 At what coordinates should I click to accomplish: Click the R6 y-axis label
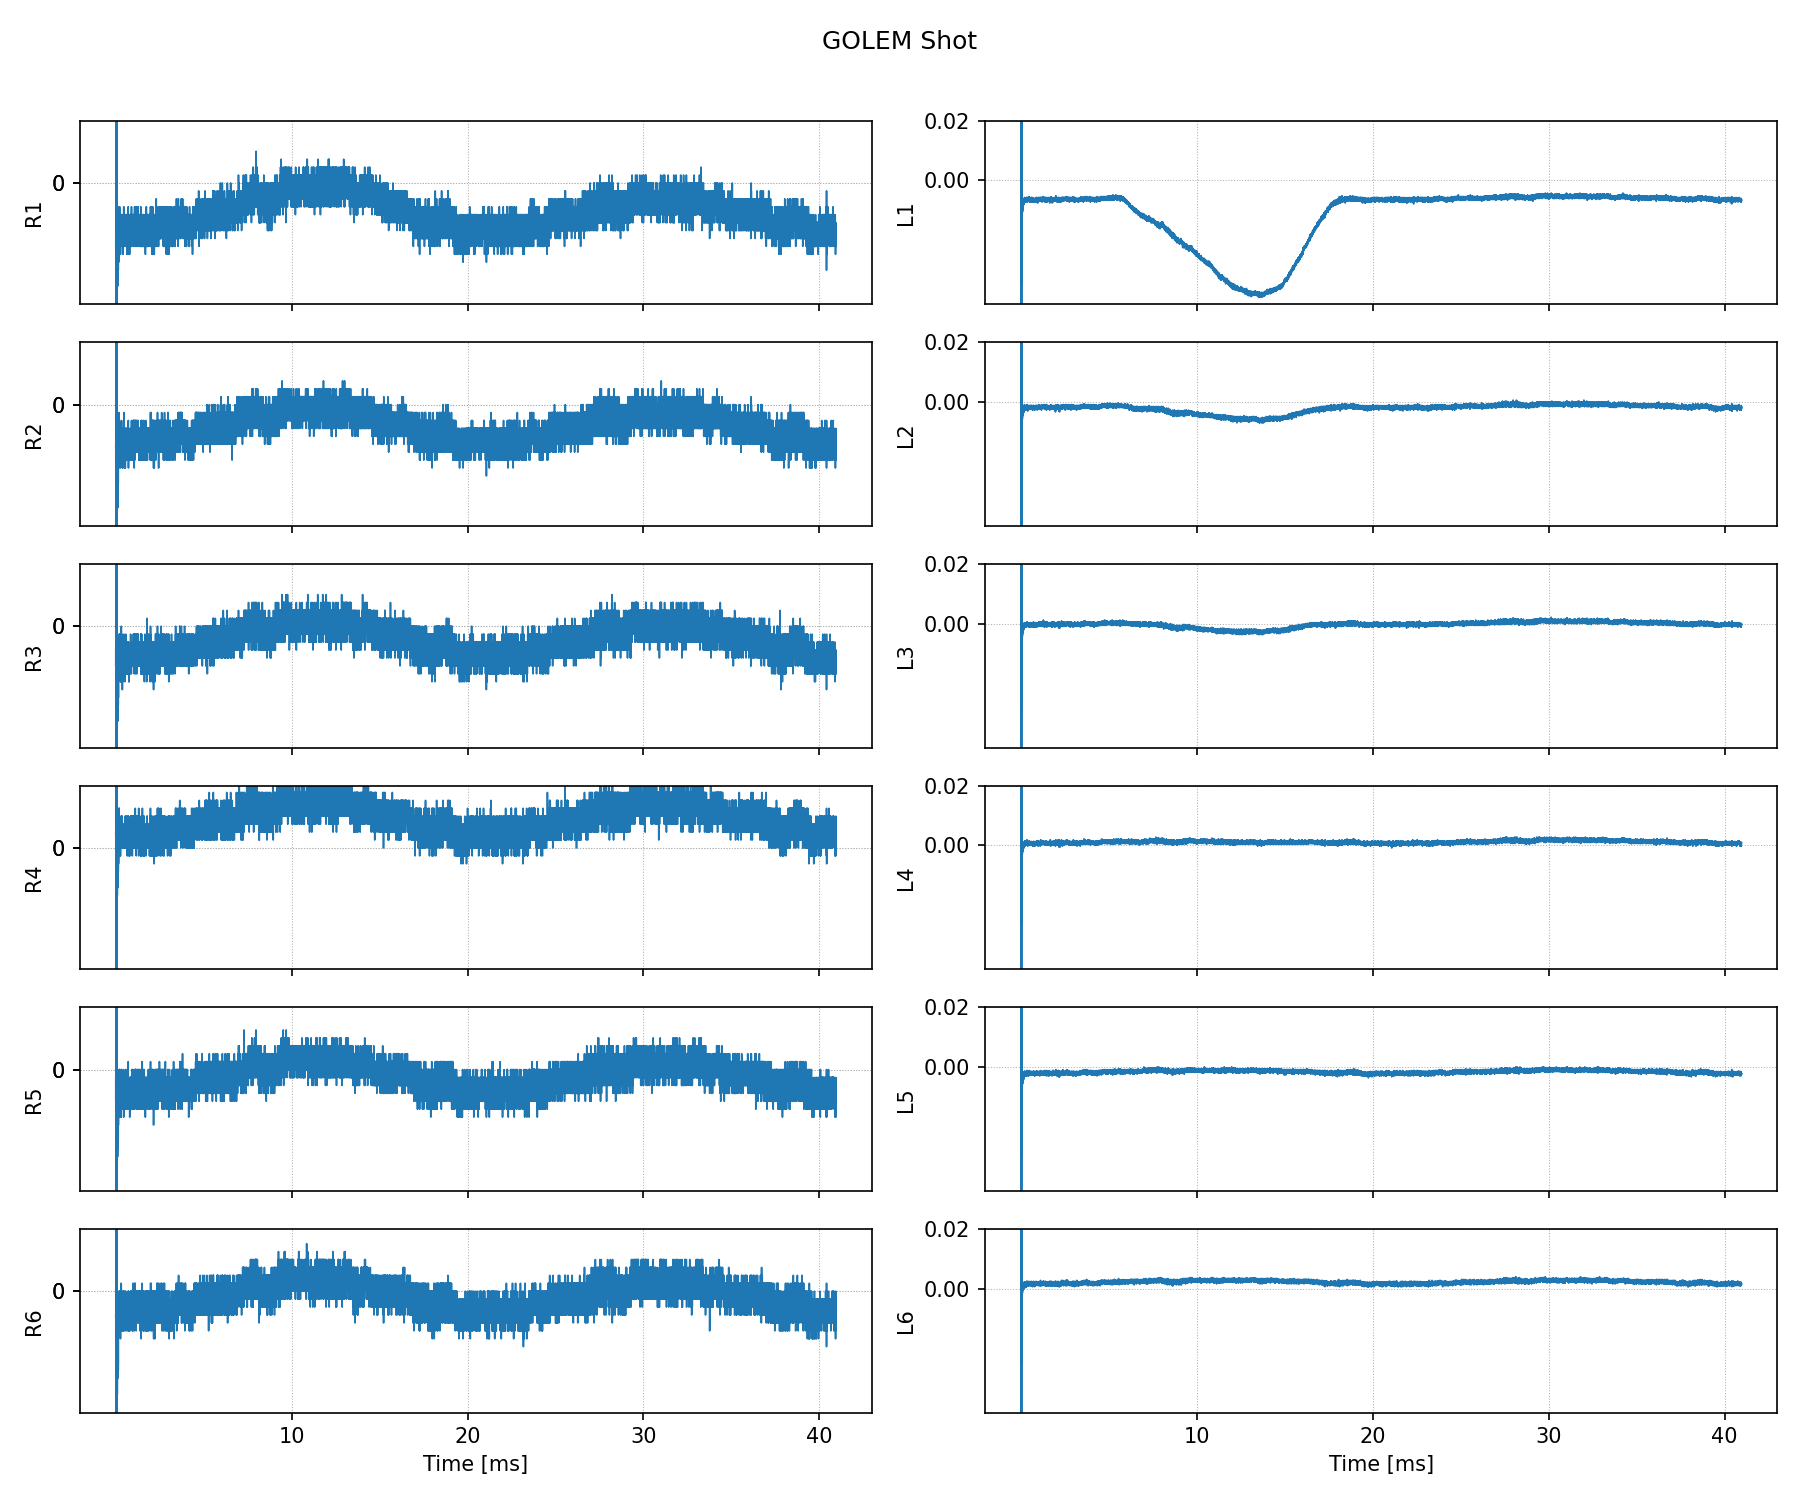pos(34,1323)
